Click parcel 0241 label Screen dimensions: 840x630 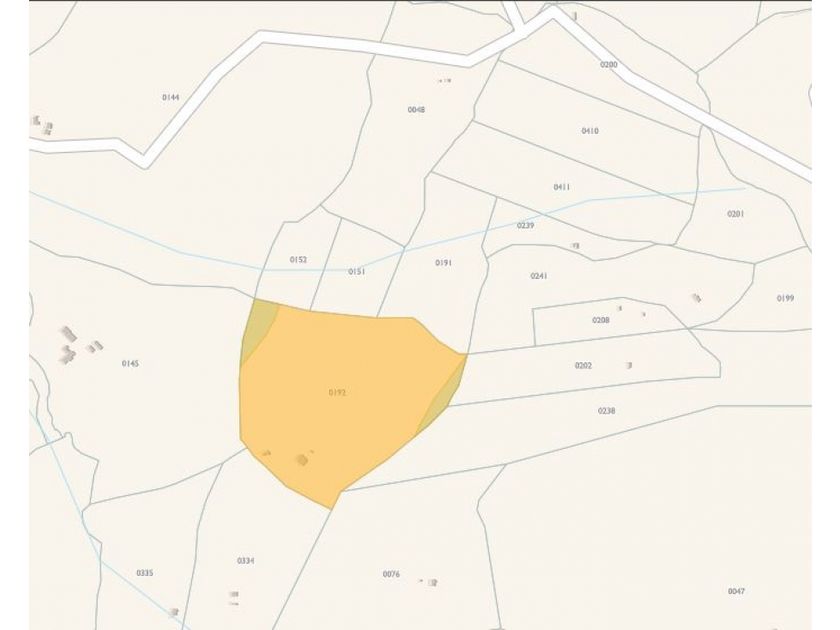539,276
